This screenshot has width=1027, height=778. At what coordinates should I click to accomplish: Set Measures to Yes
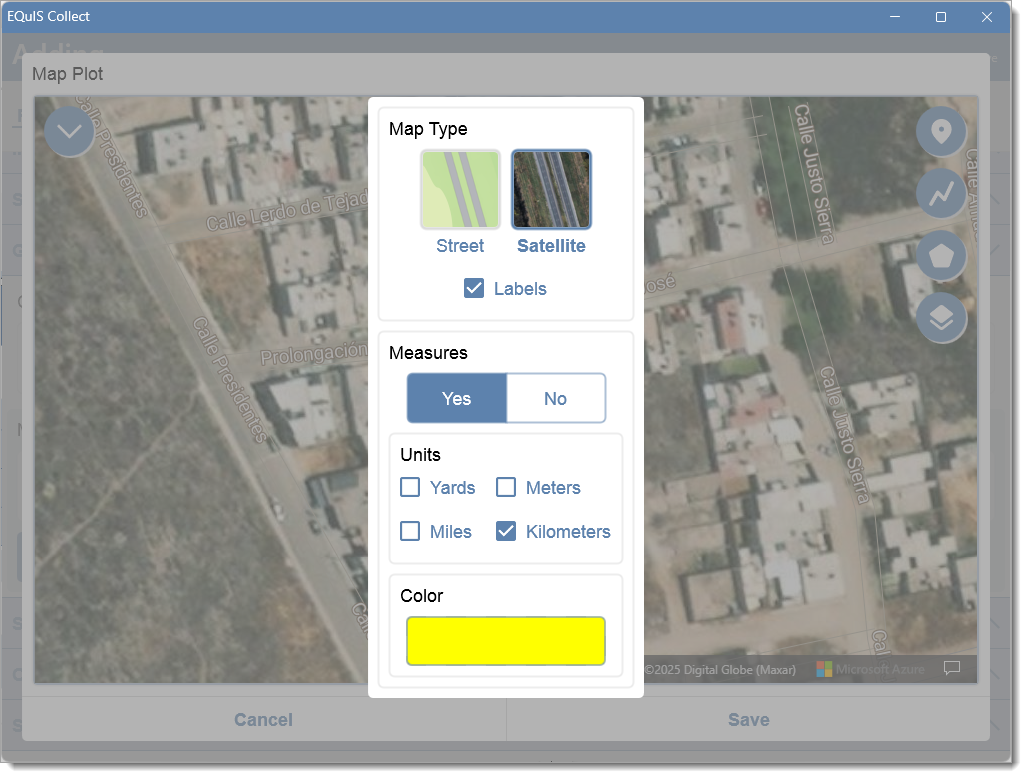coord(457,398)
